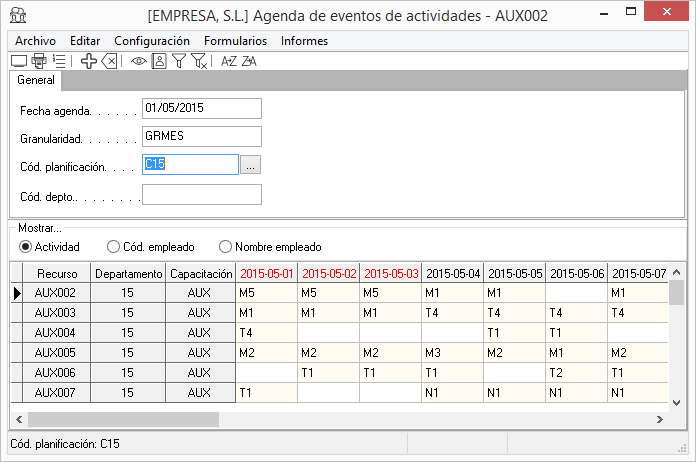Click the remove filter icon
696x462 pixels.
pos(199,61)
